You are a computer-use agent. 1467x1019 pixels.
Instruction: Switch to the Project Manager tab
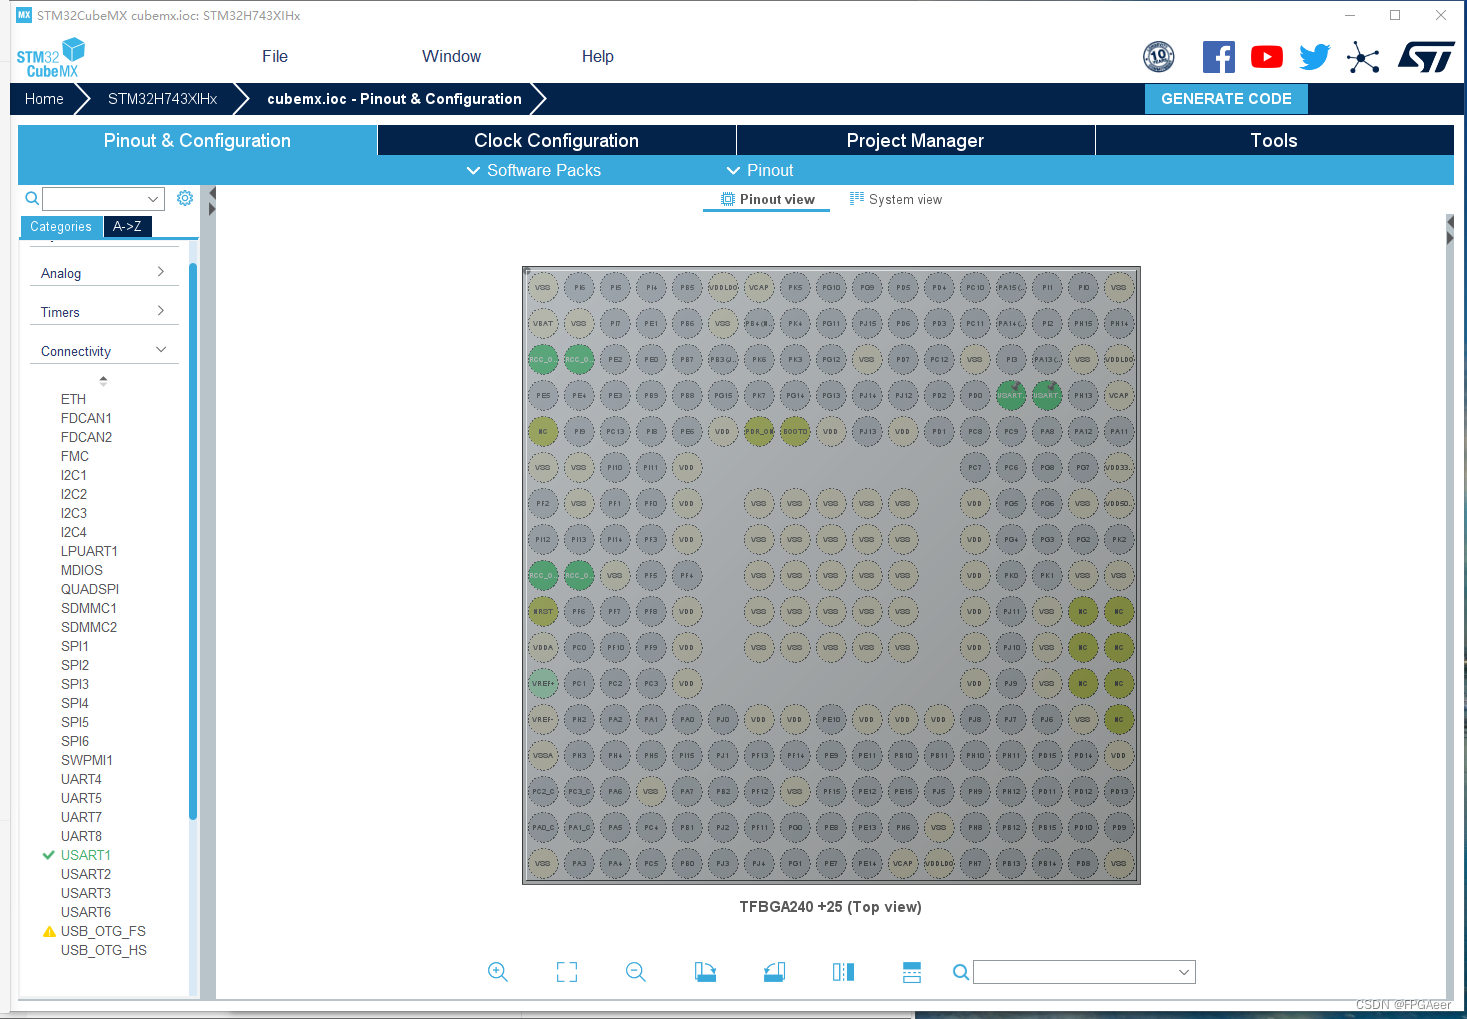(916, 140)
